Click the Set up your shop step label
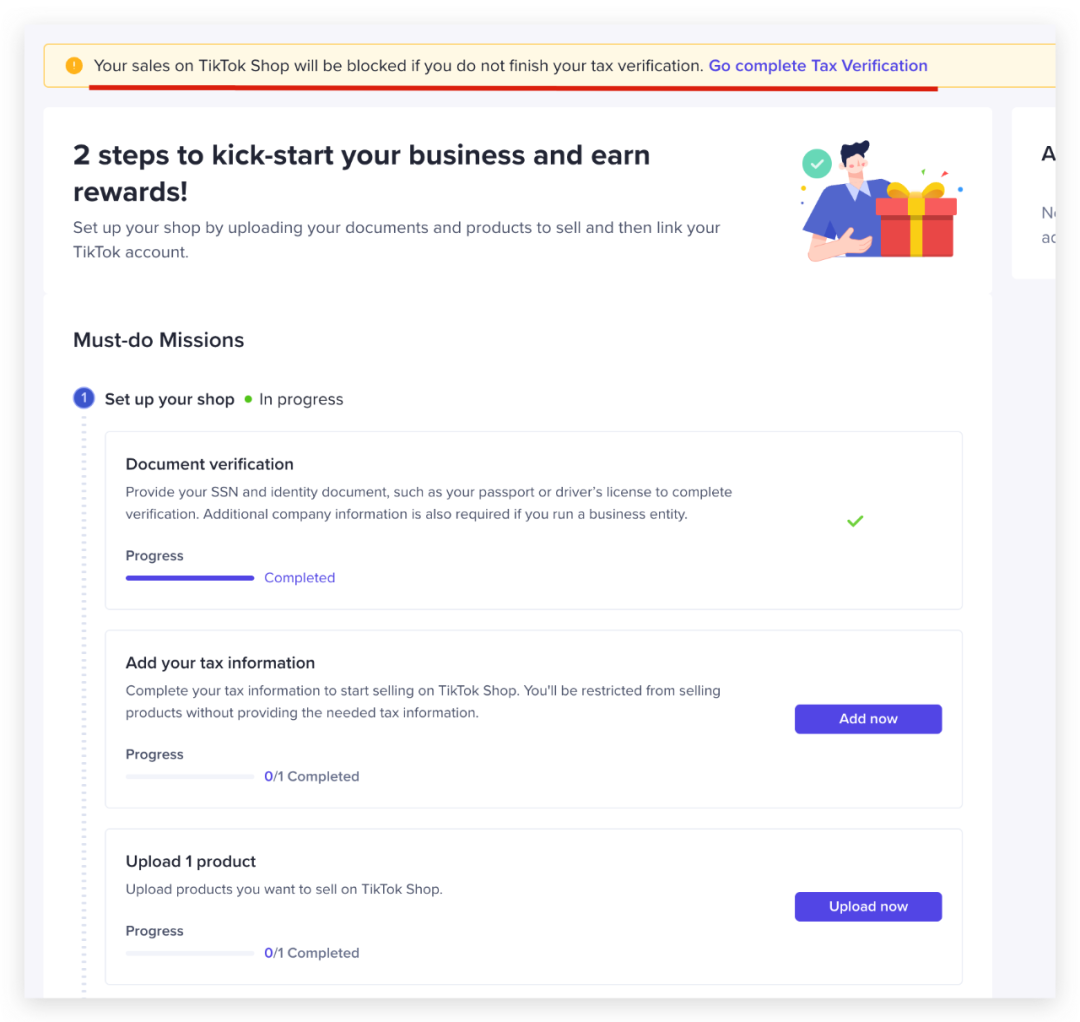This screenshot has height=1022, width=1080. 170,399
